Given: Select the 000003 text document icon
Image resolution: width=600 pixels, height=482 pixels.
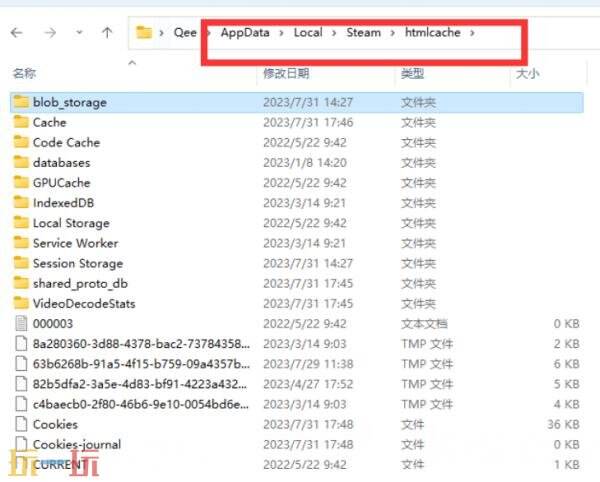Looking at the screenshot, I should pyautogui.click(x=21, y=324).
